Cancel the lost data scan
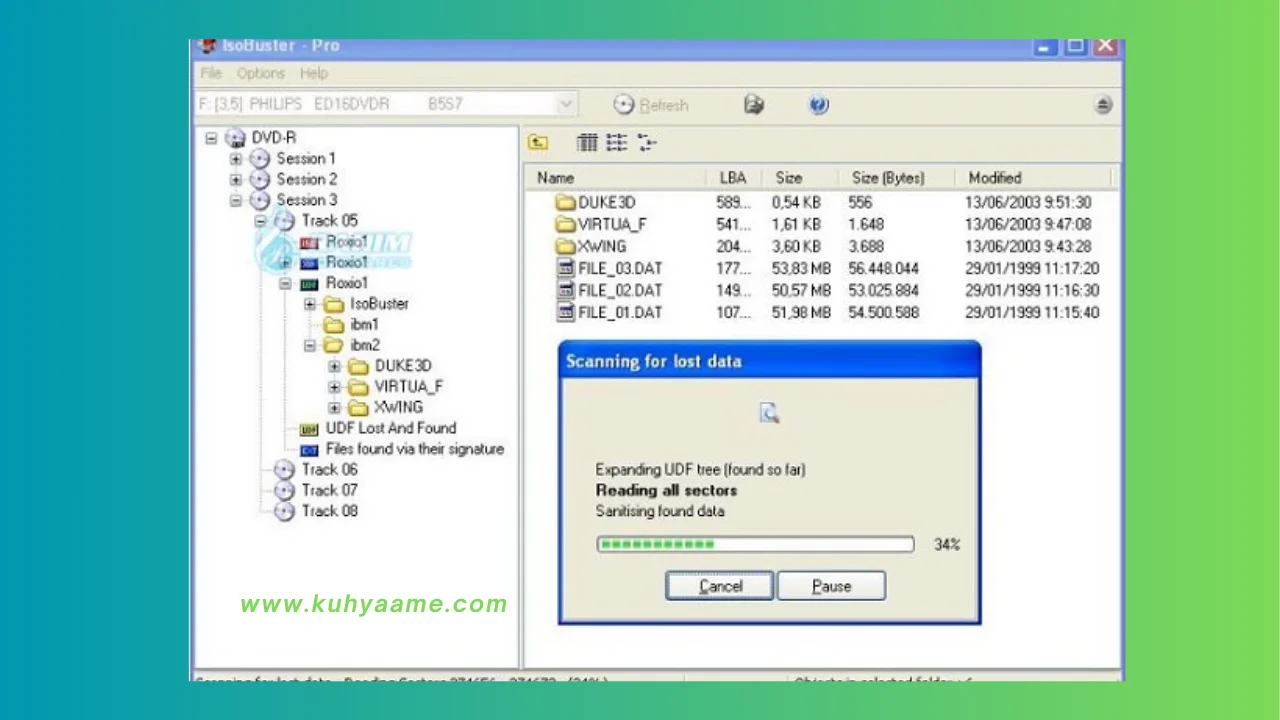Image resolution: width=1280 pixels, height=720 pixels. pyautogui.click(x=720, y=586)
